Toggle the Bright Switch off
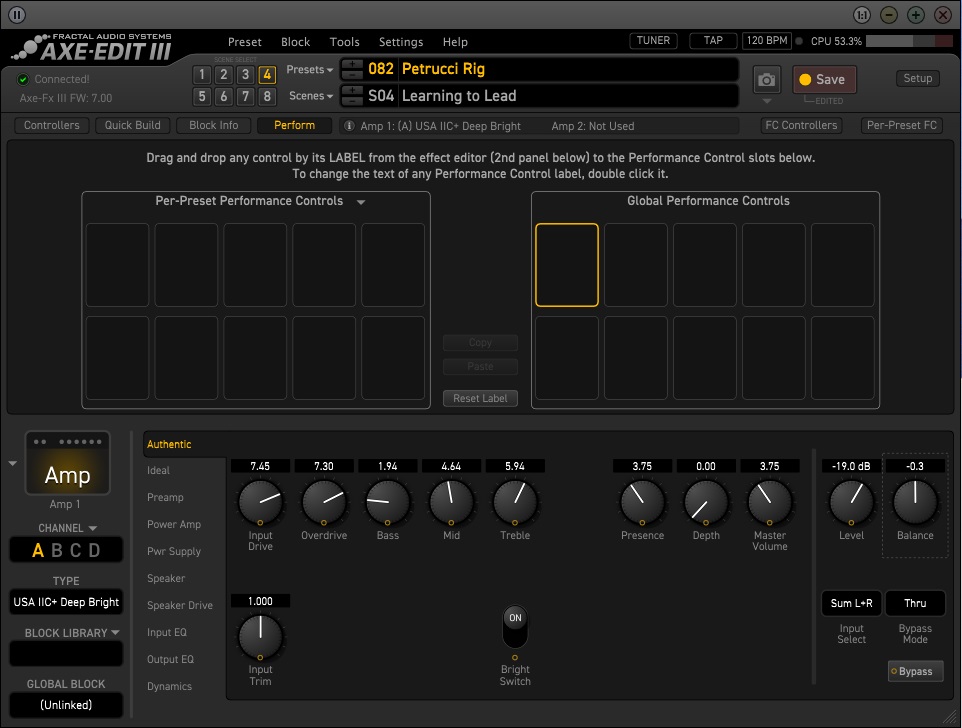The width and height of the screenshot is (962, 728). 515,626
